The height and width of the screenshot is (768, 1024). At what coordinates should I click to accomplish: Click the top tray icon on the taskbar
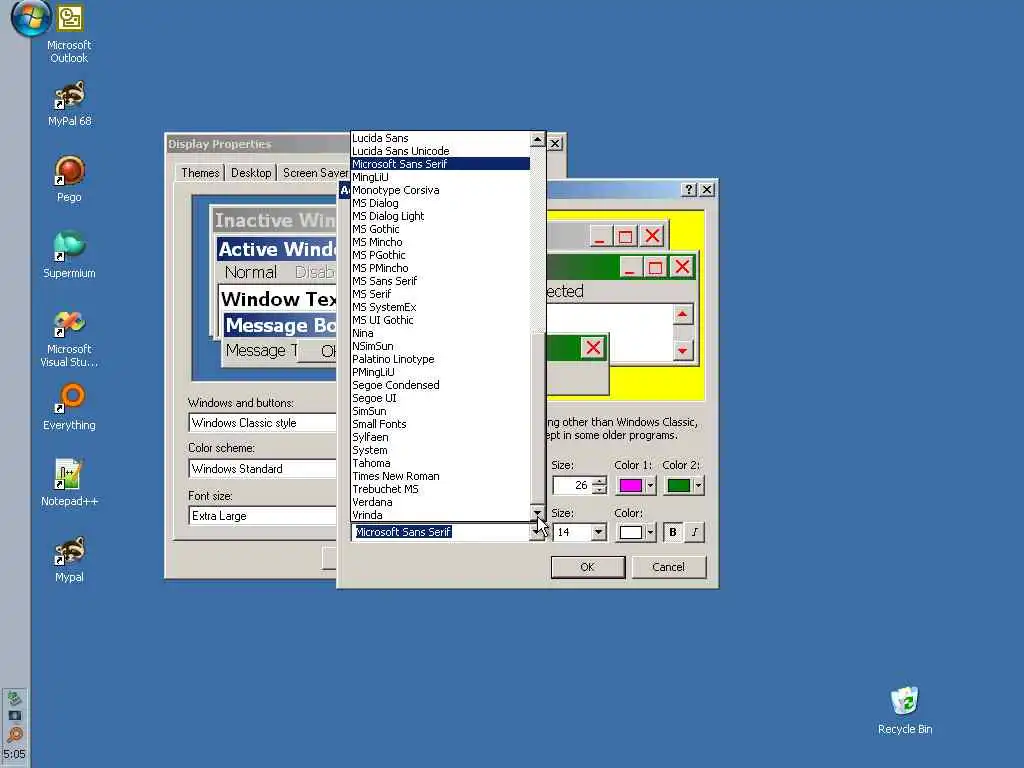(14, 698)
